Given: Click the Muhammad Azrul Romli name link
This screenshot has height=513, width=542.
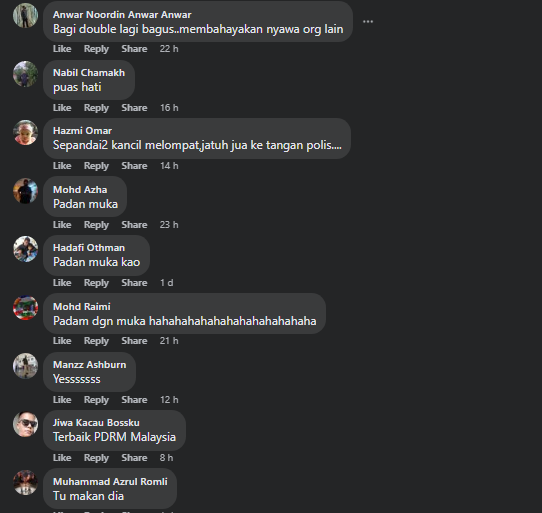Looking at the screenshot, I should pos(110,482).
